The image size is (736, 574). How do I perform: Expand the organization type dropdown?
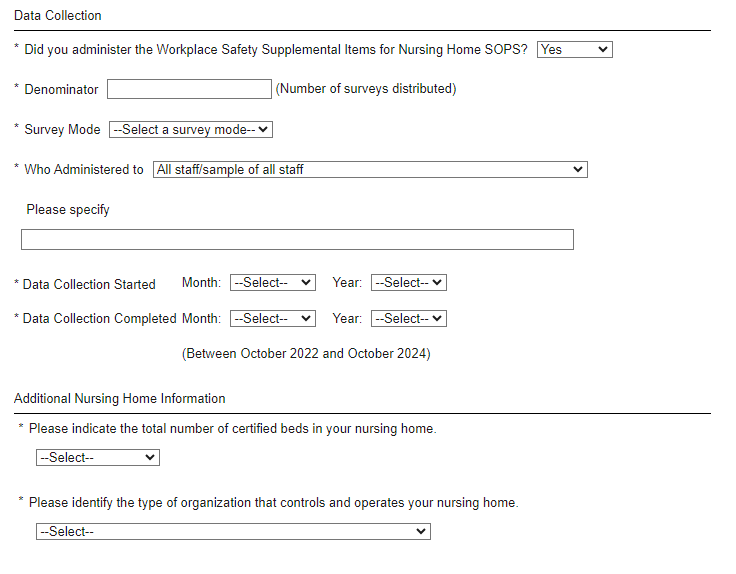(x=232, y=531)
